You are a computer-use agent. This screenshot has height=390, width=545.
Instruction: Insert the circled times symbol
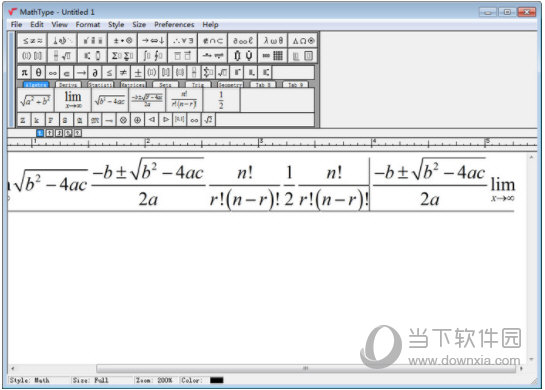[123, 120]
